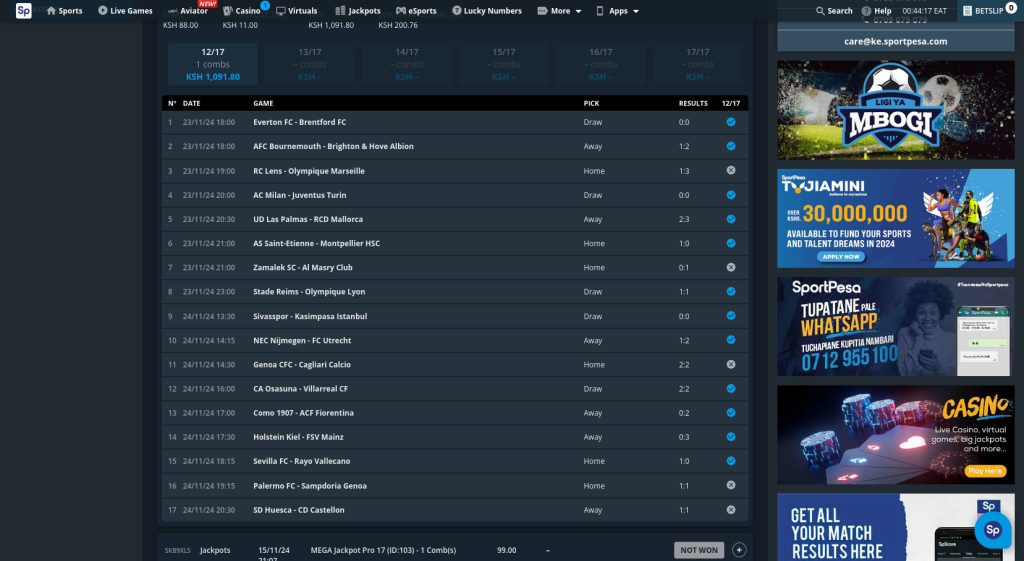Click check icon for Sevilla - Rayo Vallecano row
Screen dimensions: 1024x561
[731, 461]
